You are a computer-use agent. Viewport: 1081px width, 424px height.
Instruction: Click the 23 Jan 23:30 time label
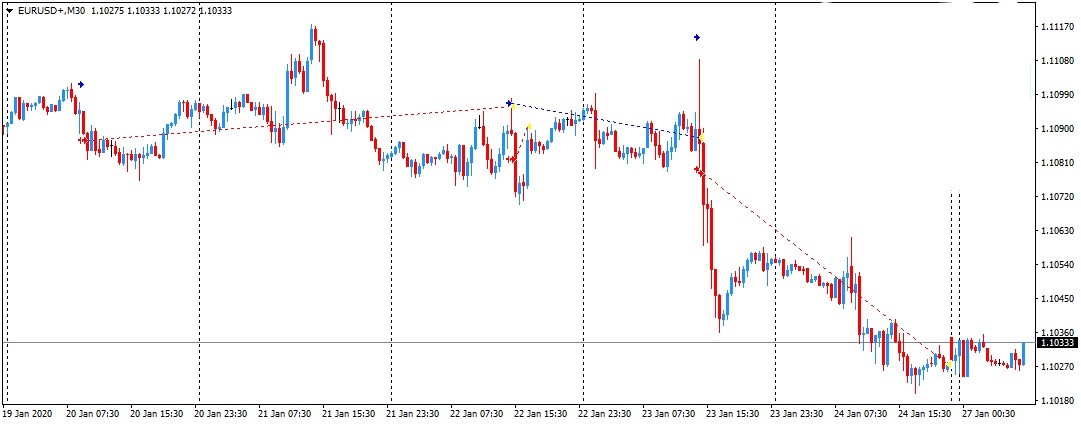pos(796,414)
